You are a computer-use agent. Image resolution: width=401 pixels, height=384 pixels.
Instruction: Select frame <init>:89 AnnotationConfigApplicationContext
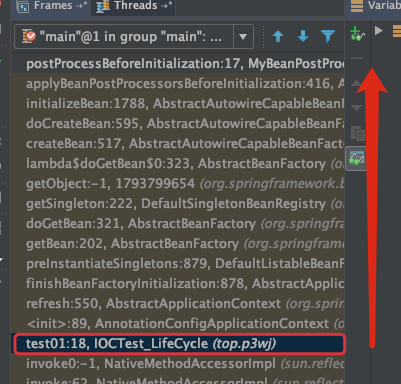178,323
